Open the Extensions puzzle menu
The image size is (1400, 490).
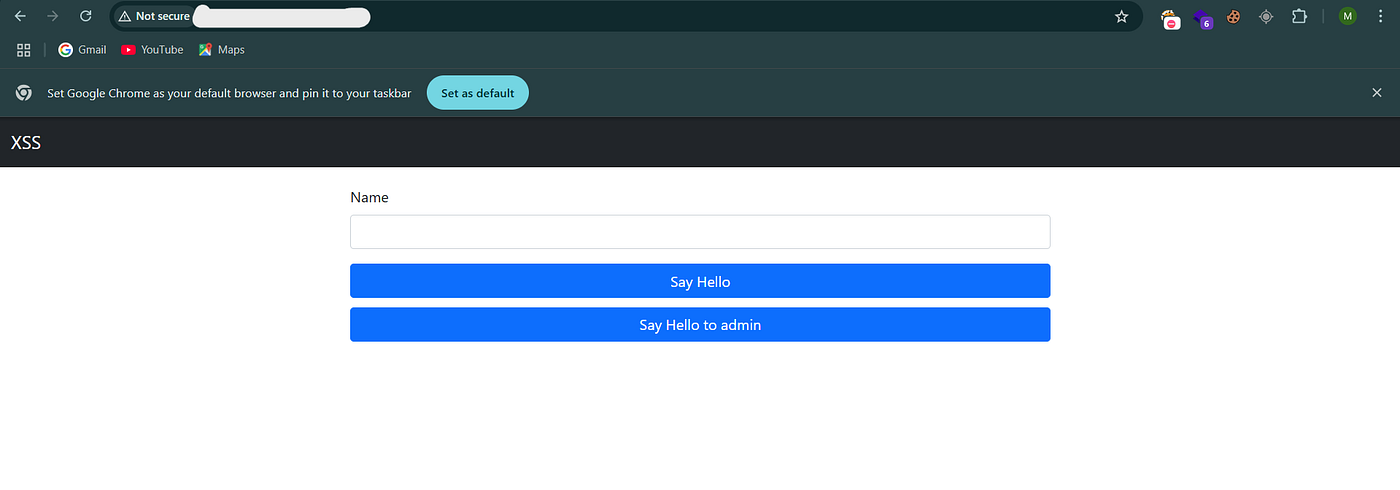click(1299, 16)
